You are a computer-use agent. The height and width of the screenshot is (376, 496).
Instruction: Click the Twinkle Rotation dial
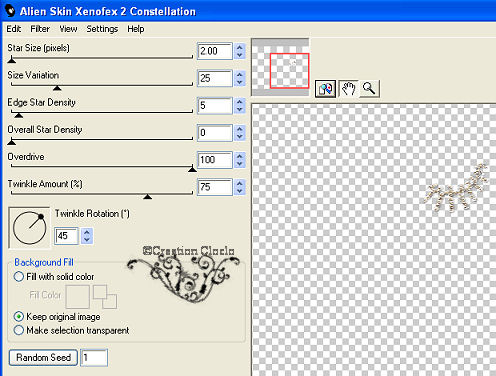pyautogui.click(x=29, y=228)
